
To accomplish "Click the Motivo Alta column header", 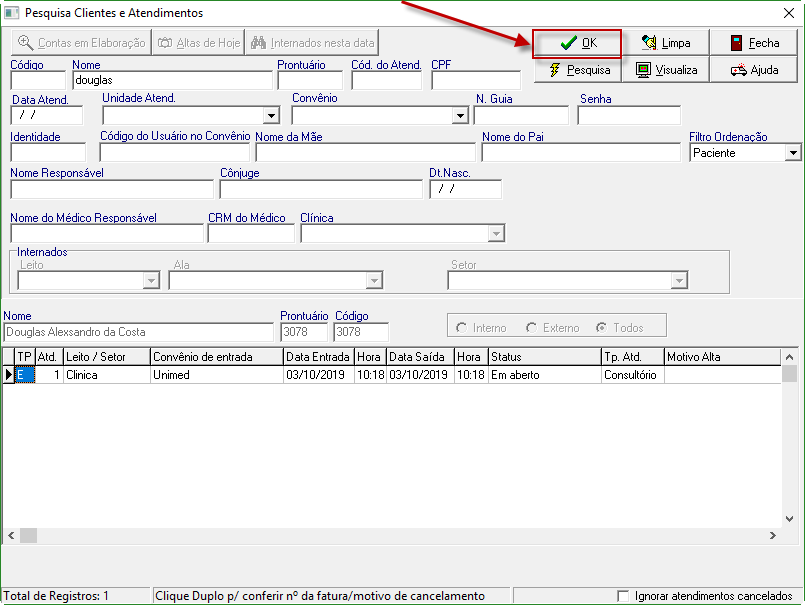I will coord(722,356).
